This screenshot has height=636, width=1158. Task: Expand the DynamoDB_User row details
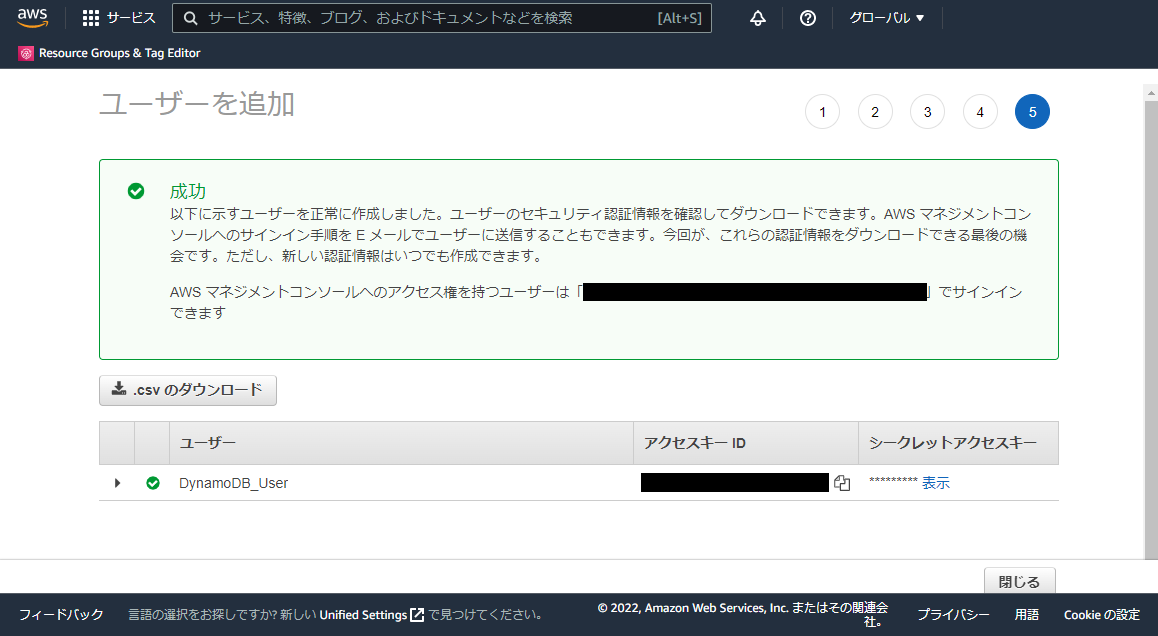point(117,483)
